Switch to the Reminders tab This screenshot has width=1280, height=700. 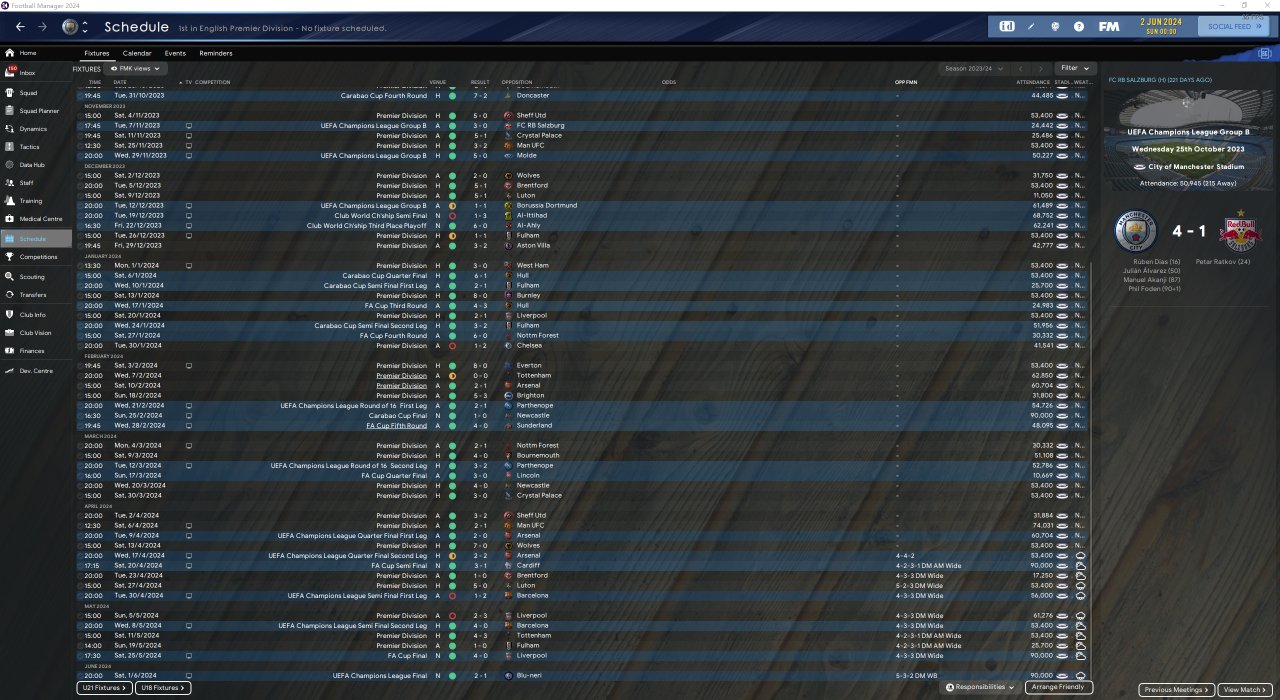point(216,53)
